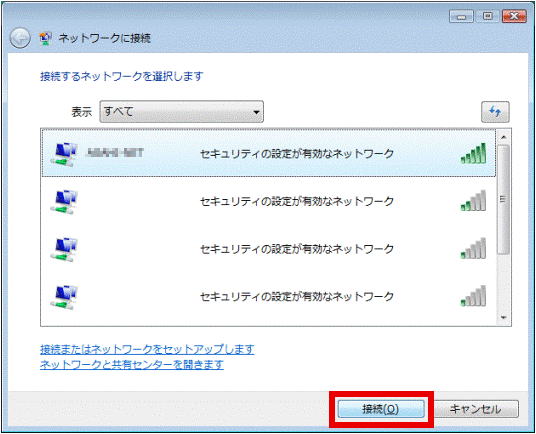The height and width of the screenshot is (434, 536).
Task: Click the scroll up arrow of the list
Action: coord(503,137)
